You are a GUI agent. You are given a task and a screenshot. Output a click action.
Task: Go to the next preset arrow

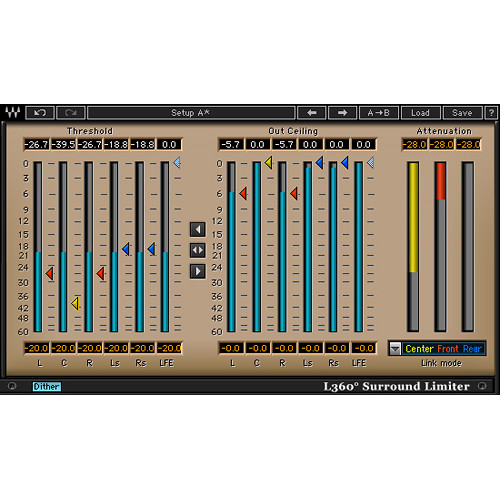tap(343, 113)
